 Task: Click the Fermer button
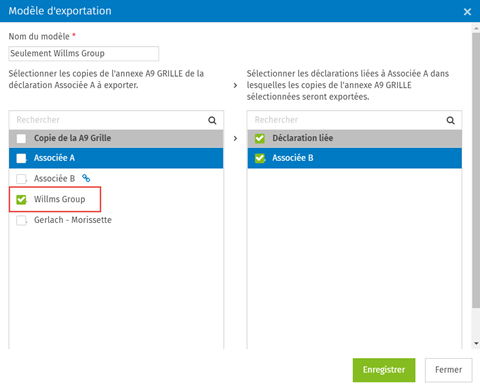coord(449,370)
